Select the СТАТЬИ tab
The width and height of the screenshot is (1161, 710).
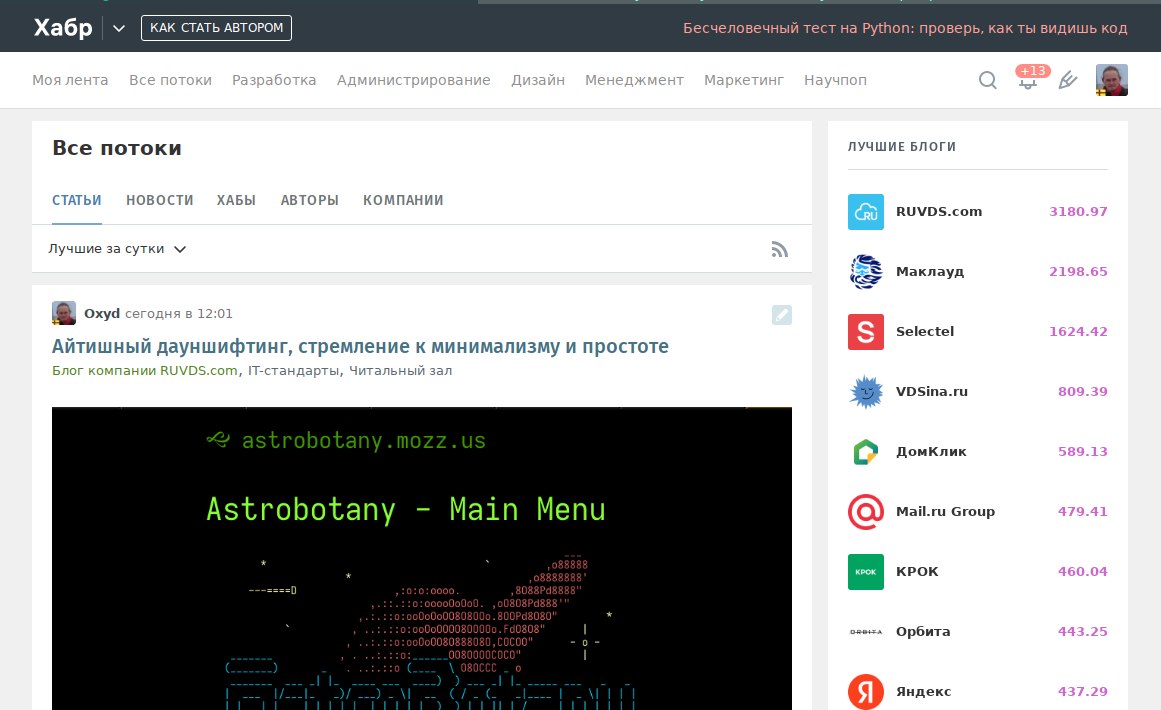(x=77, y=200)
